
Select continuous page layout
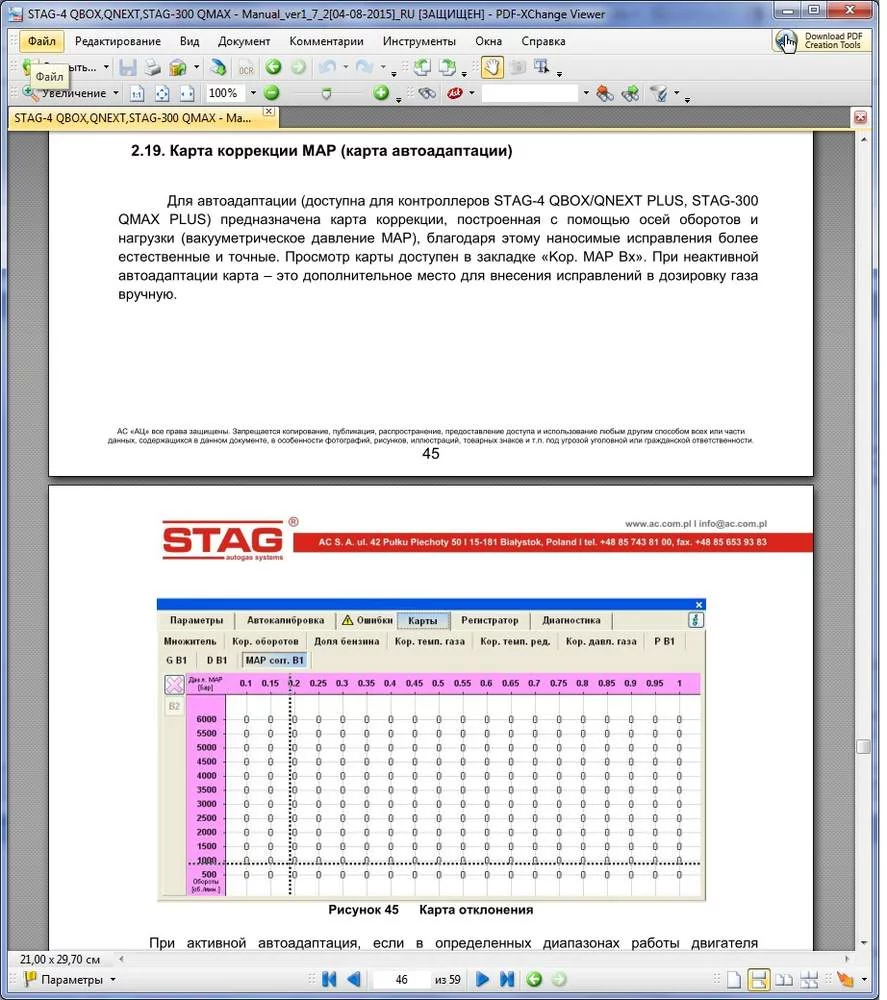[758, 980]
